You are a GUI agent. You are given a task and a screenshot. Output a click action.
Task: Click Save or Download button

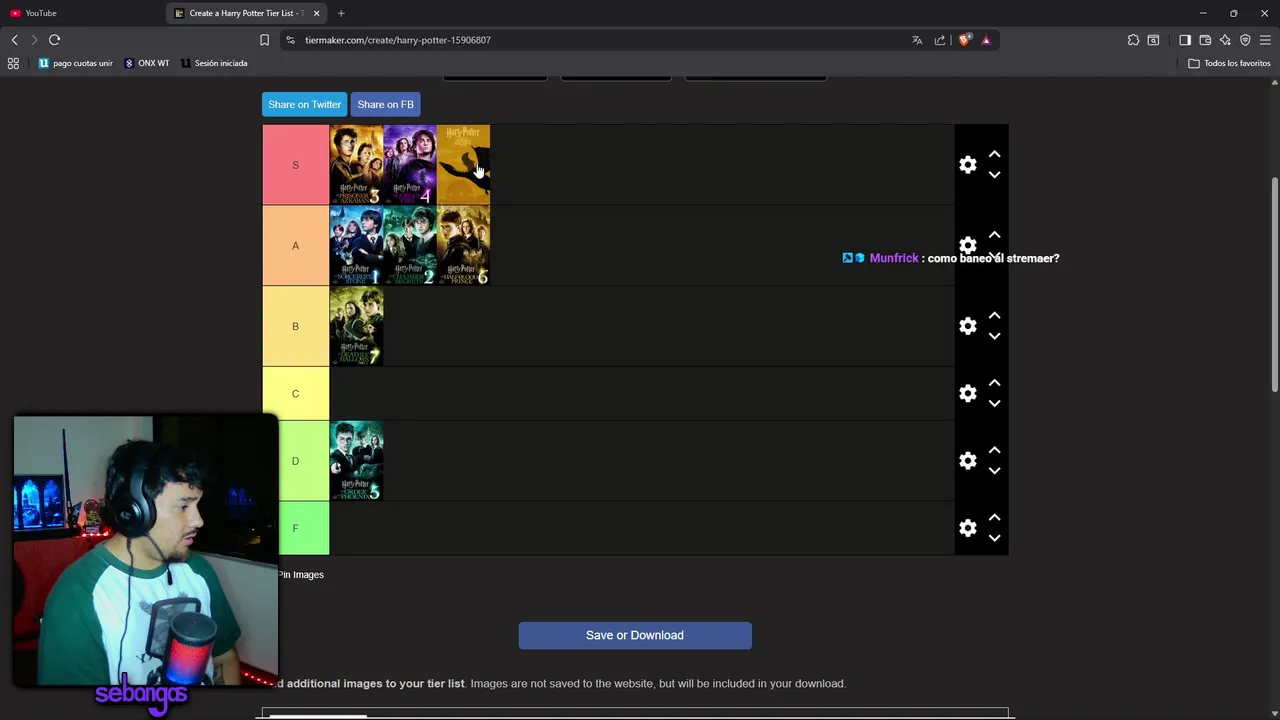coord(635,635)
